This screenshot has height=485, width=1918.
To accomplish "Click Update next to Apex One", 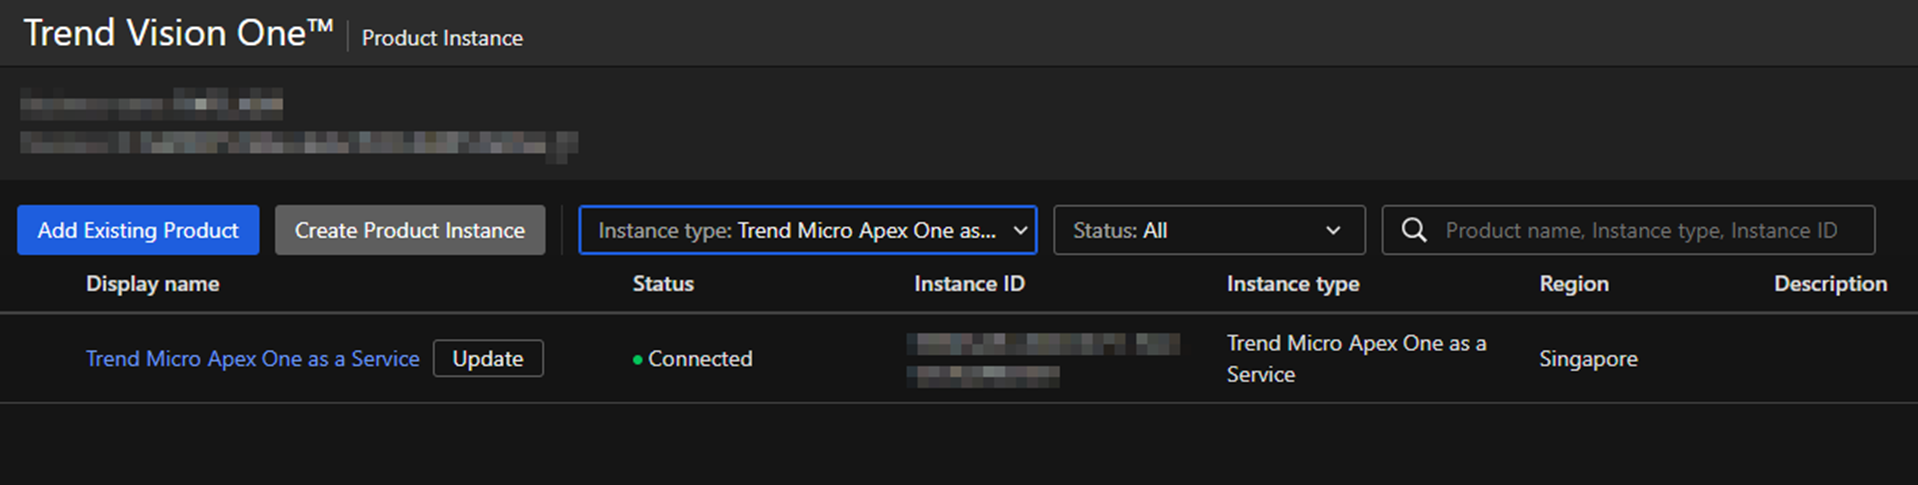I will point(487,359).
